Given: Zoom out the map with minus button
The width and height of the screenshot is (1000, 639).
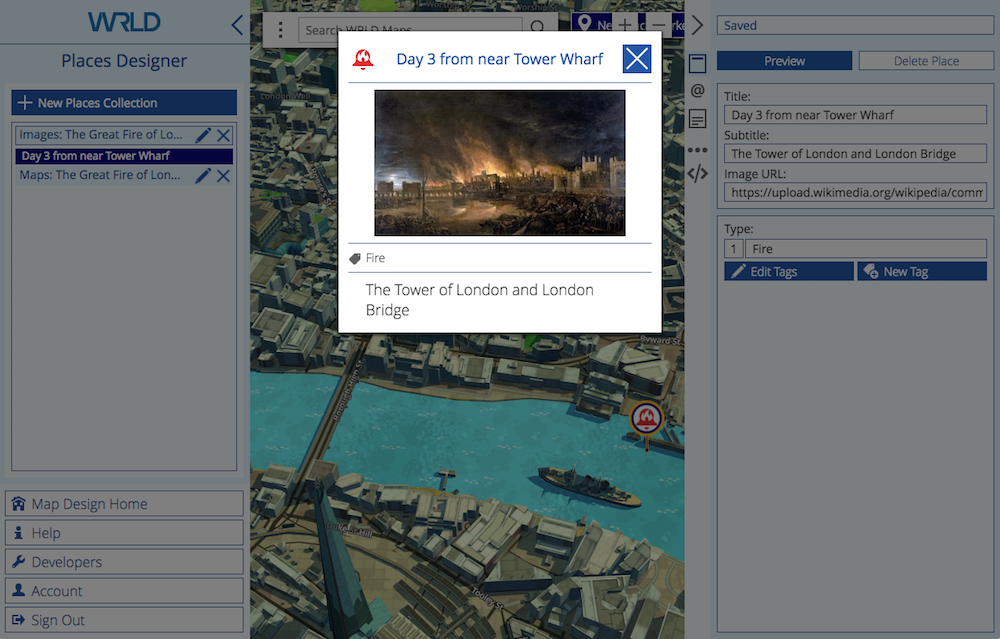Looking at the screenshot, I should [x=658, y=25].
